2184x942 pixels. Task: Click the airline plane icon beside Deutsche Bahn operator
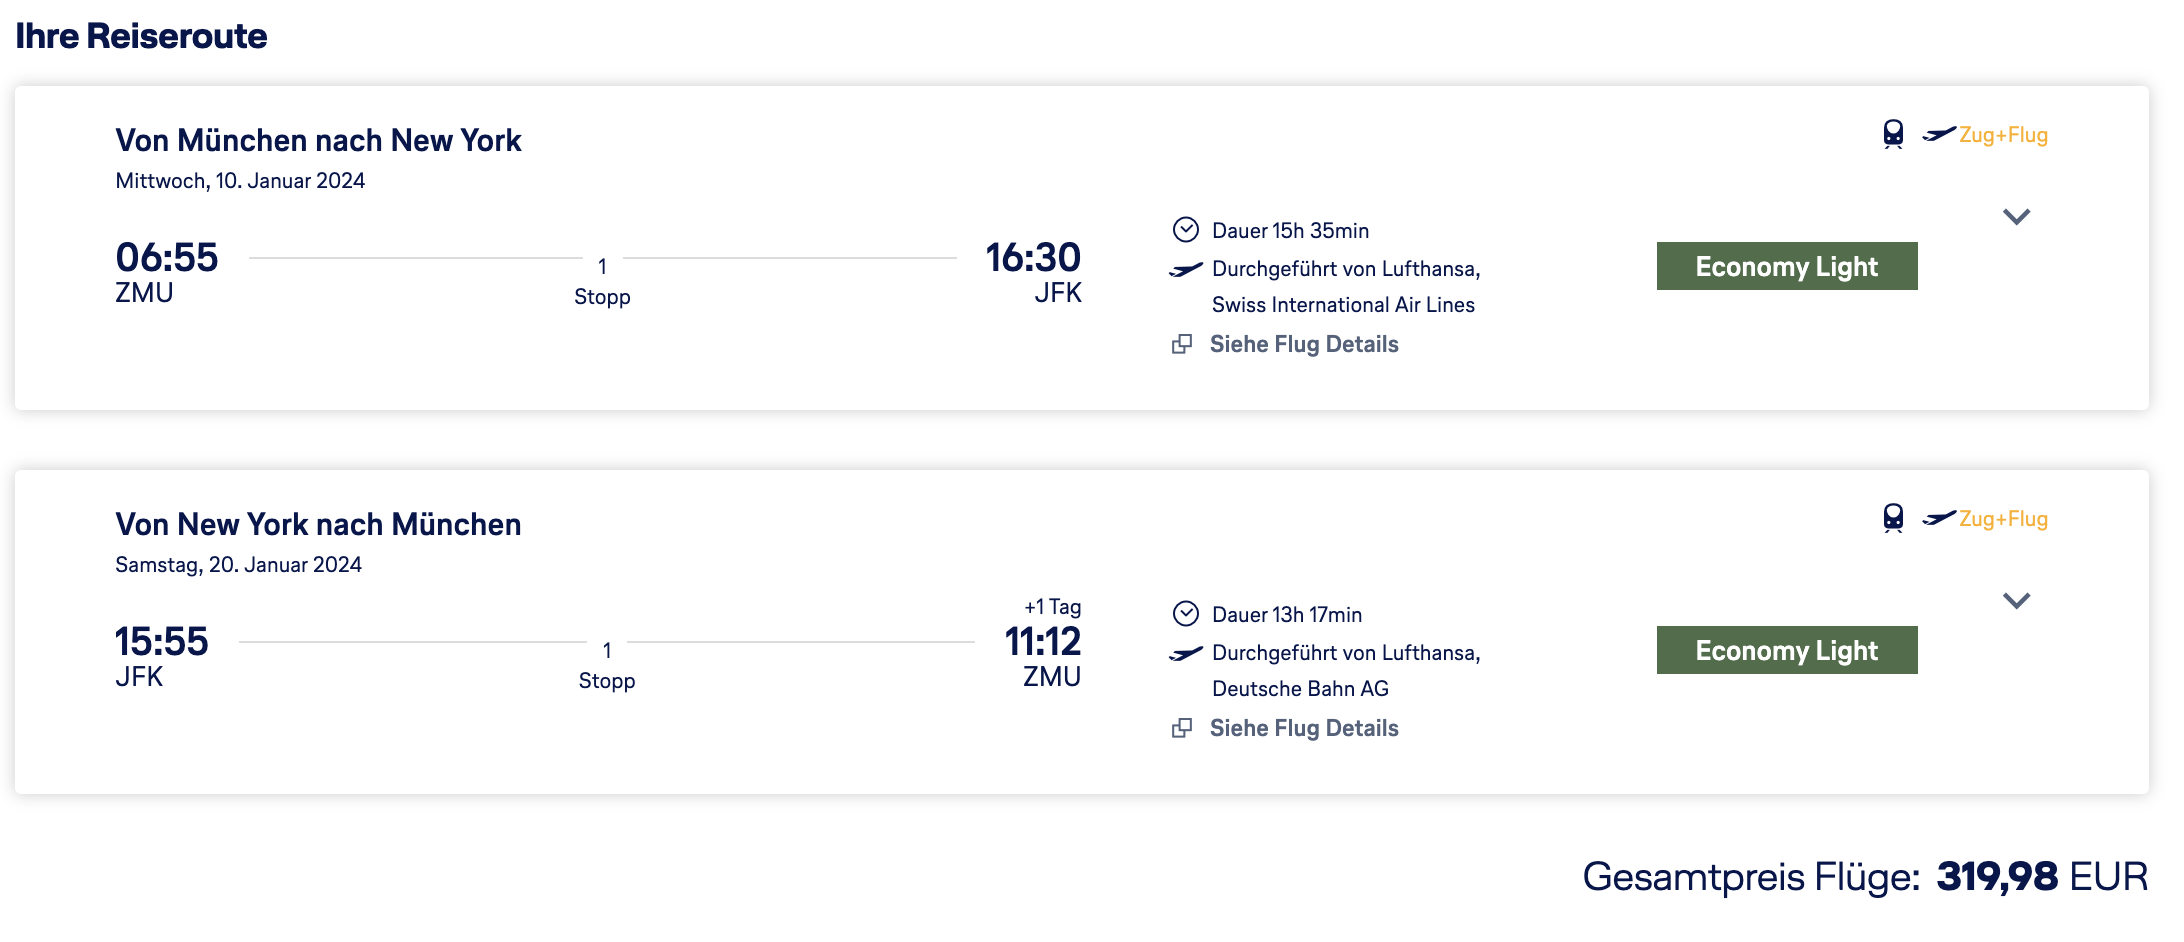[1186, 654]
